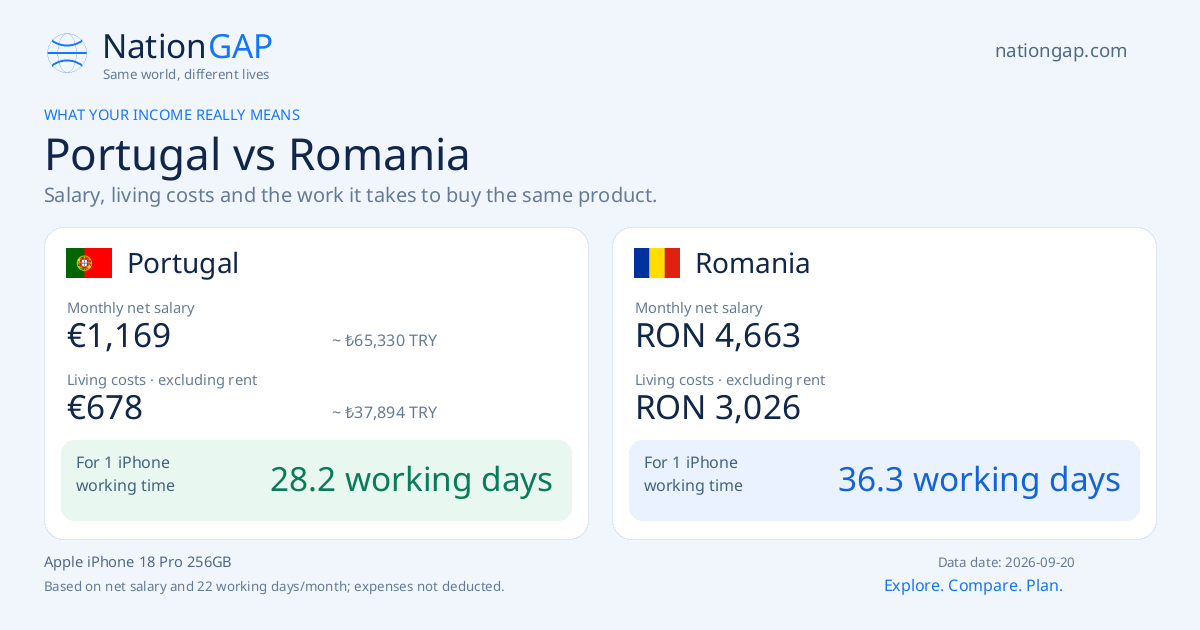Click the 'Explore. Compare. Plan.' link

coord(973,586)
